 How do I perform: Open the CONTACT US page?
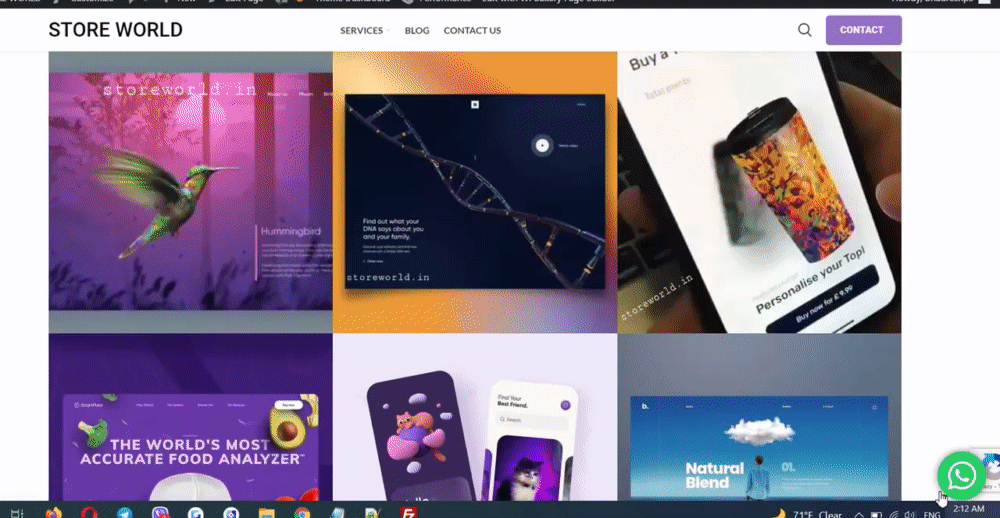(x=473, y=31)
